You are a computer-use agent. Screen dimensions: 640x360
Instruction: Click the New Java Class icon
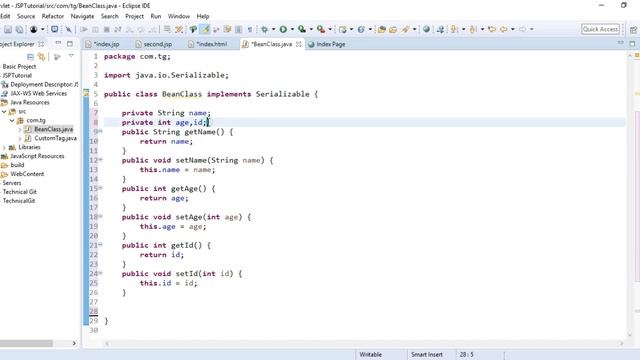[x=361, y=29]
